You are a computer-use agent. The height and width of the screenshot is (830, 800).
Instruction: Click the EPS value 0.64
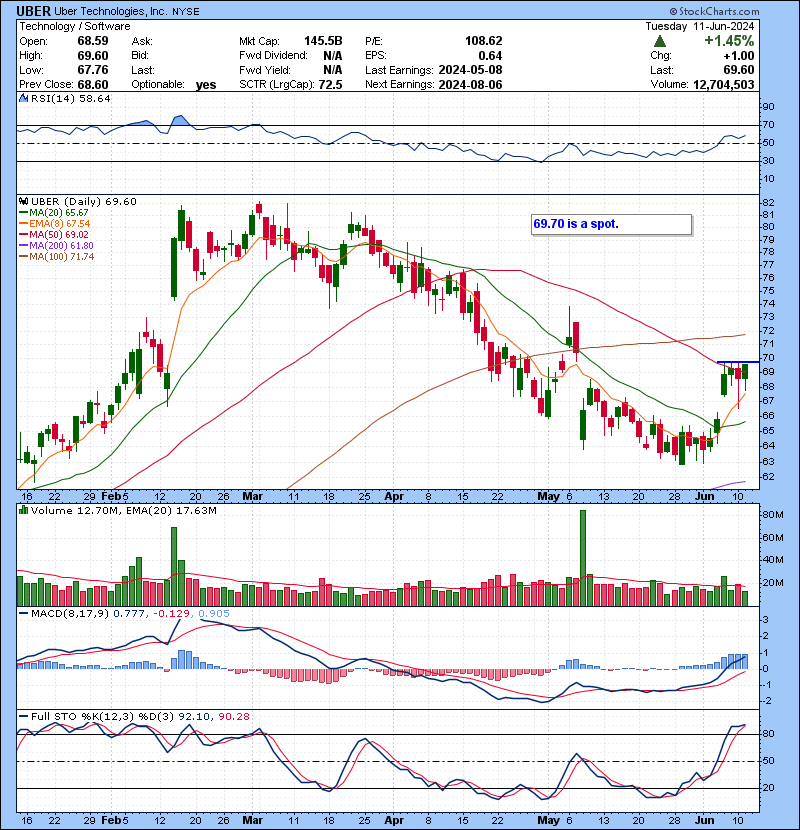pos(490,56)
